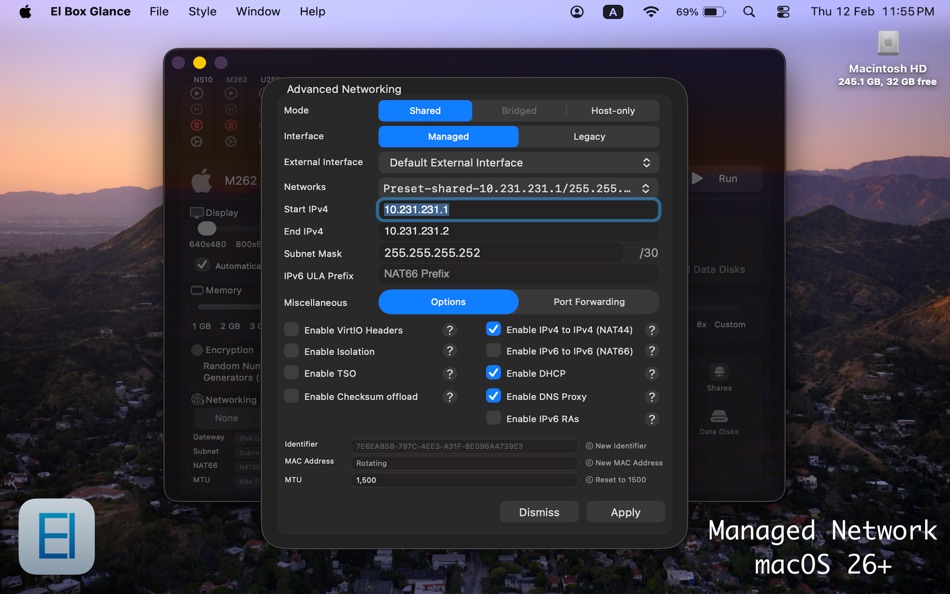Viewport: 950px width, 594px height.
Task: Click the restart icon below NS10's stop button
Action: (x=197, y=141)
